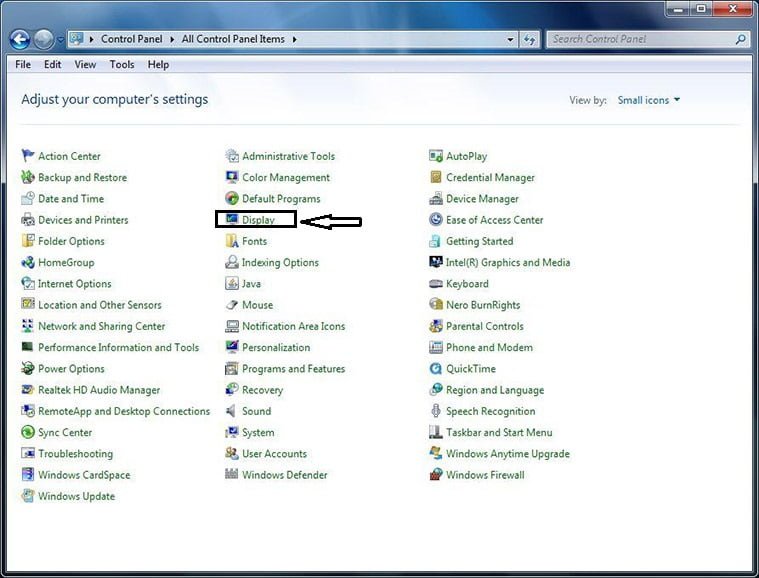Click the HomeGroup icon
This screenshot has width=759, height=578.
[x=28, y=262]
